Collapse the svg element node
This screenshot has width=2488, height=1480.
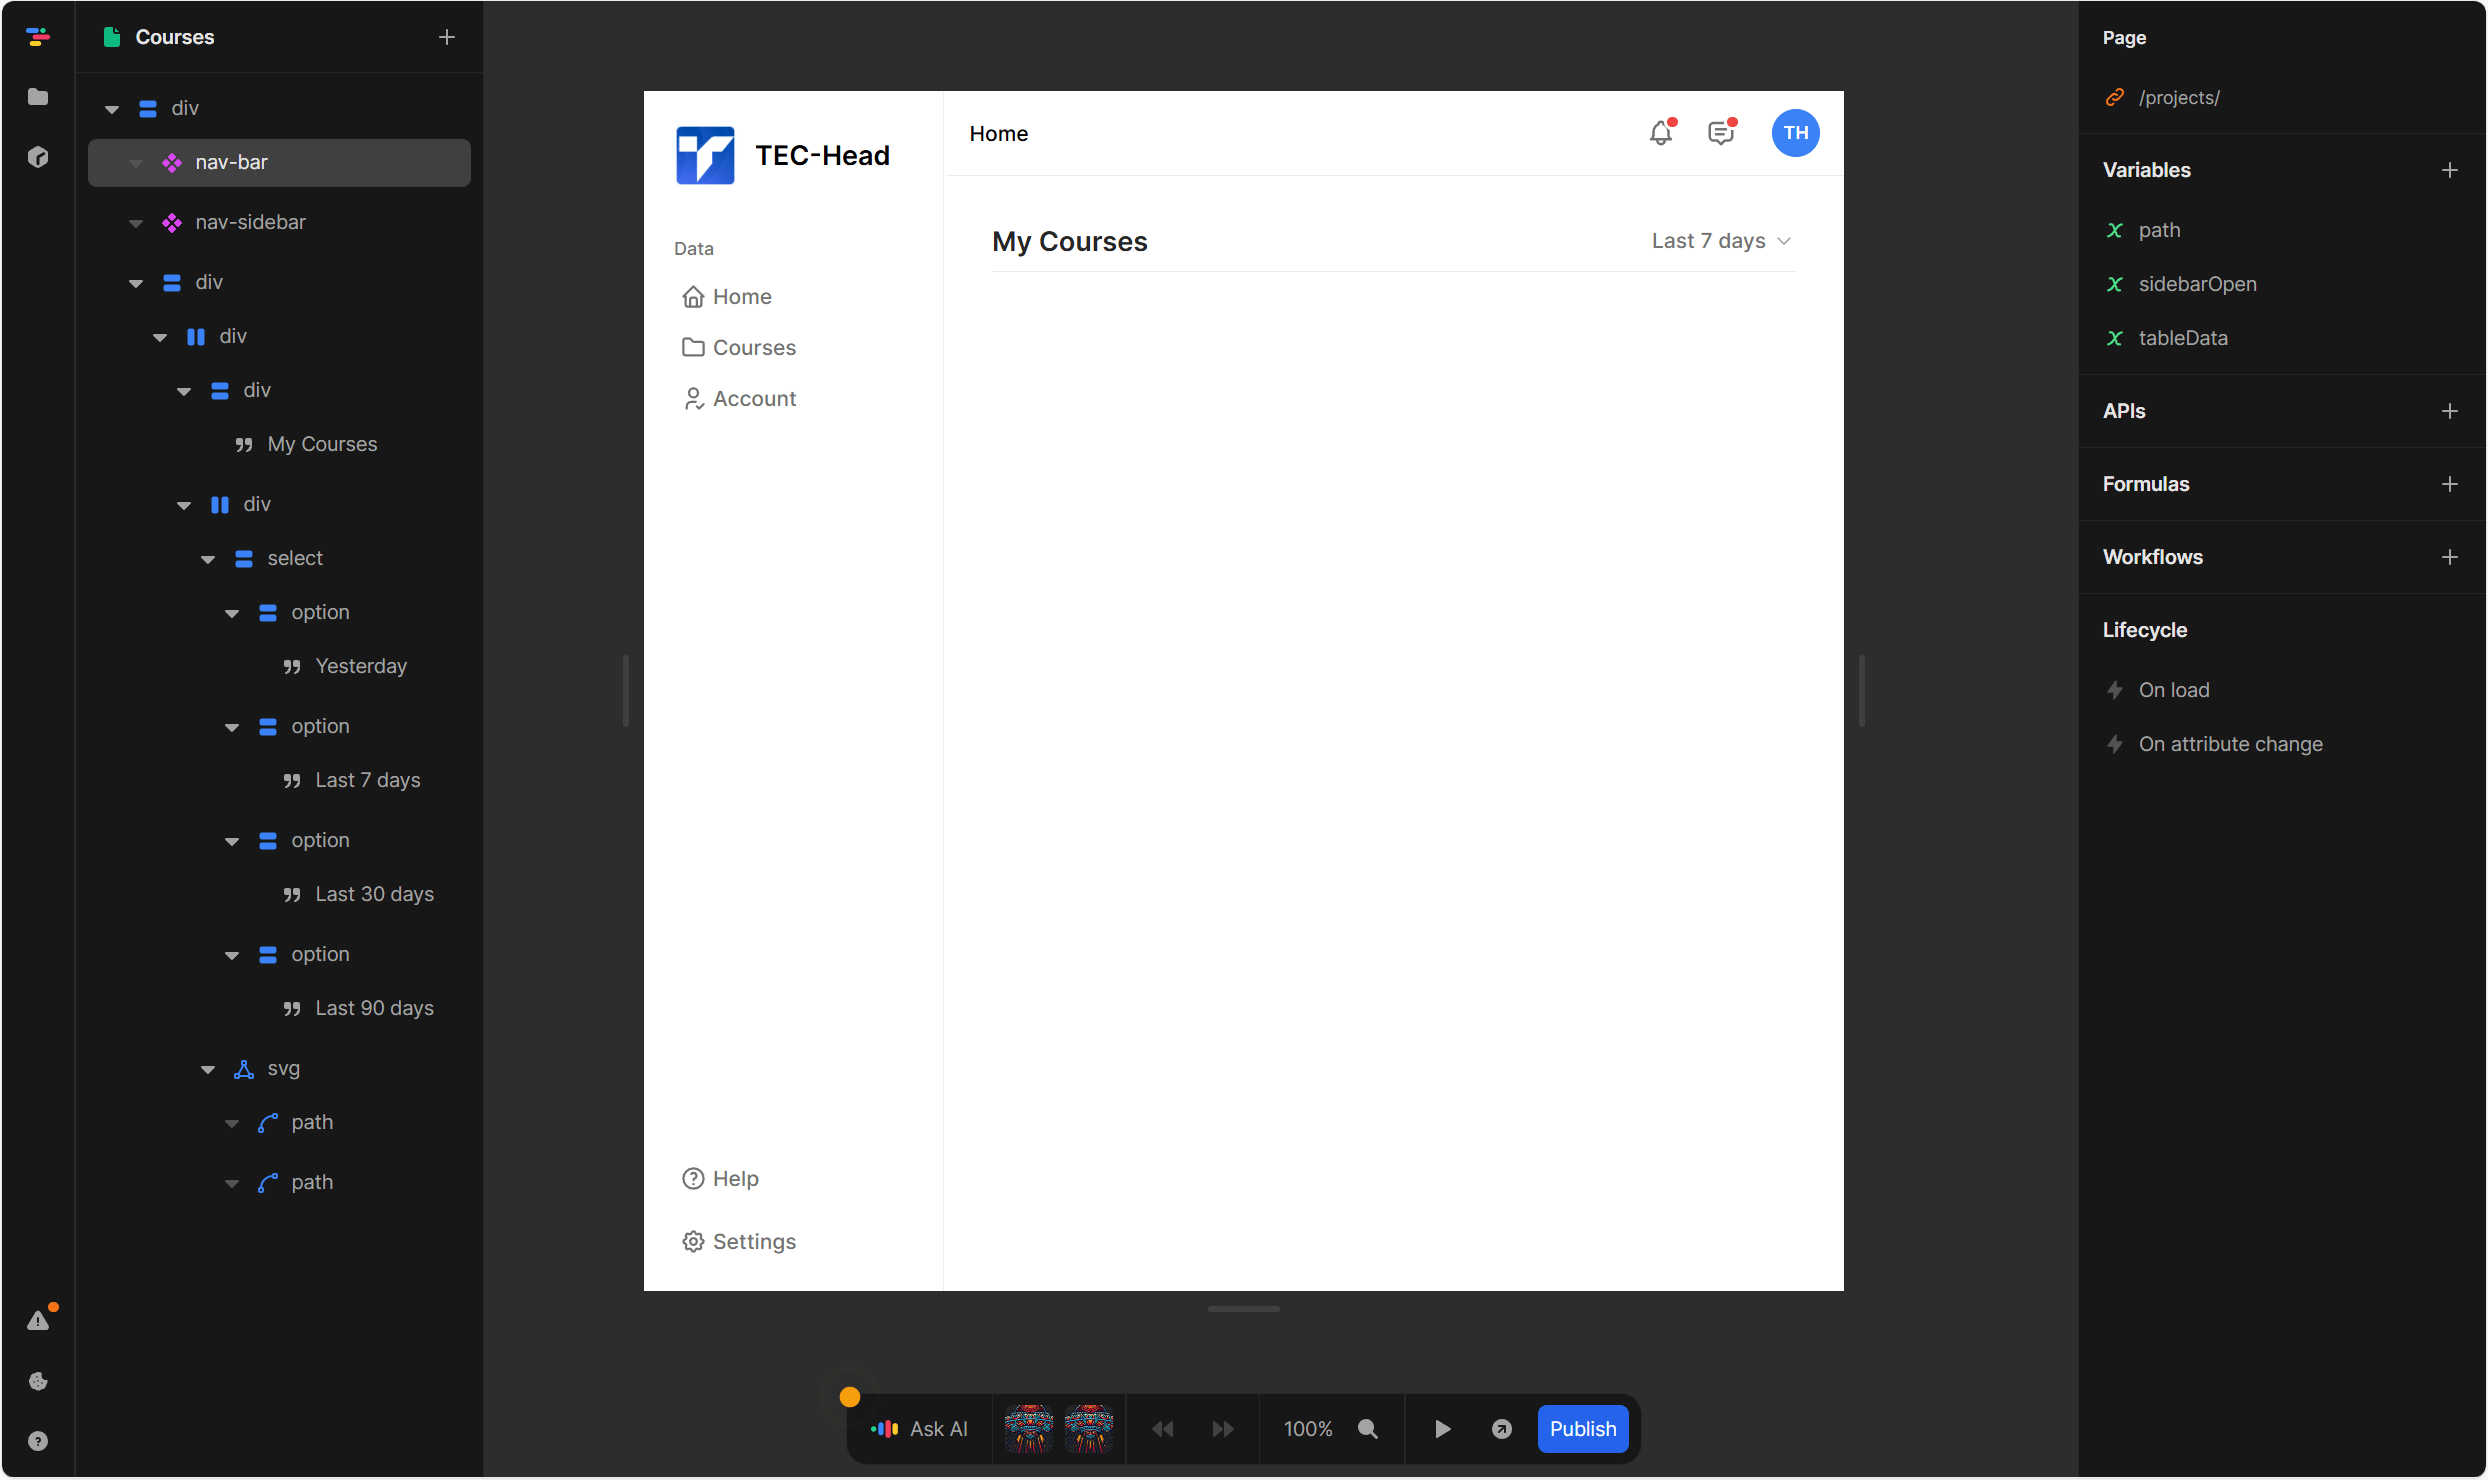(208, 1069)
